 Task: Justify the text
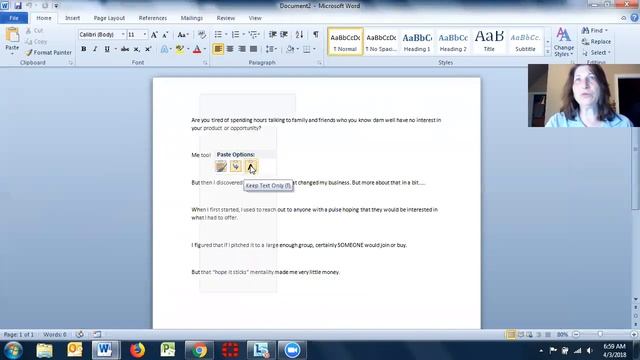[x=253, y=49]
